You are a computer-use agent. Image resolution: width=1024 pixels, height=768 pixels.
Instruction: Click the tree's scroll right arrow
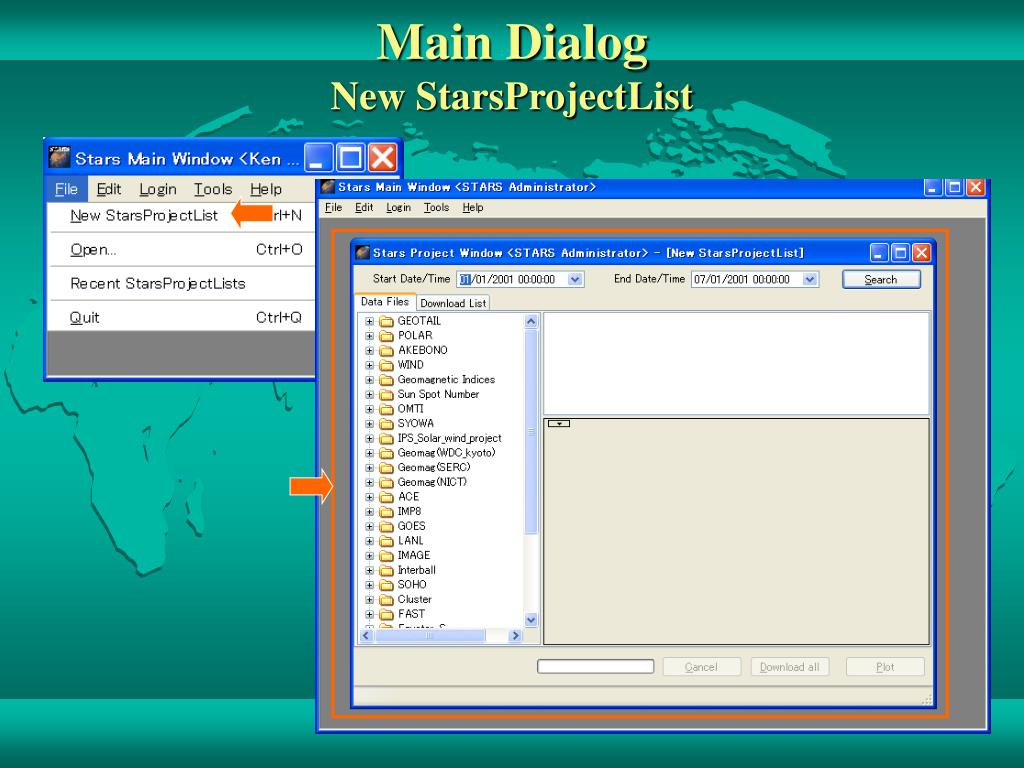(515, 635)
